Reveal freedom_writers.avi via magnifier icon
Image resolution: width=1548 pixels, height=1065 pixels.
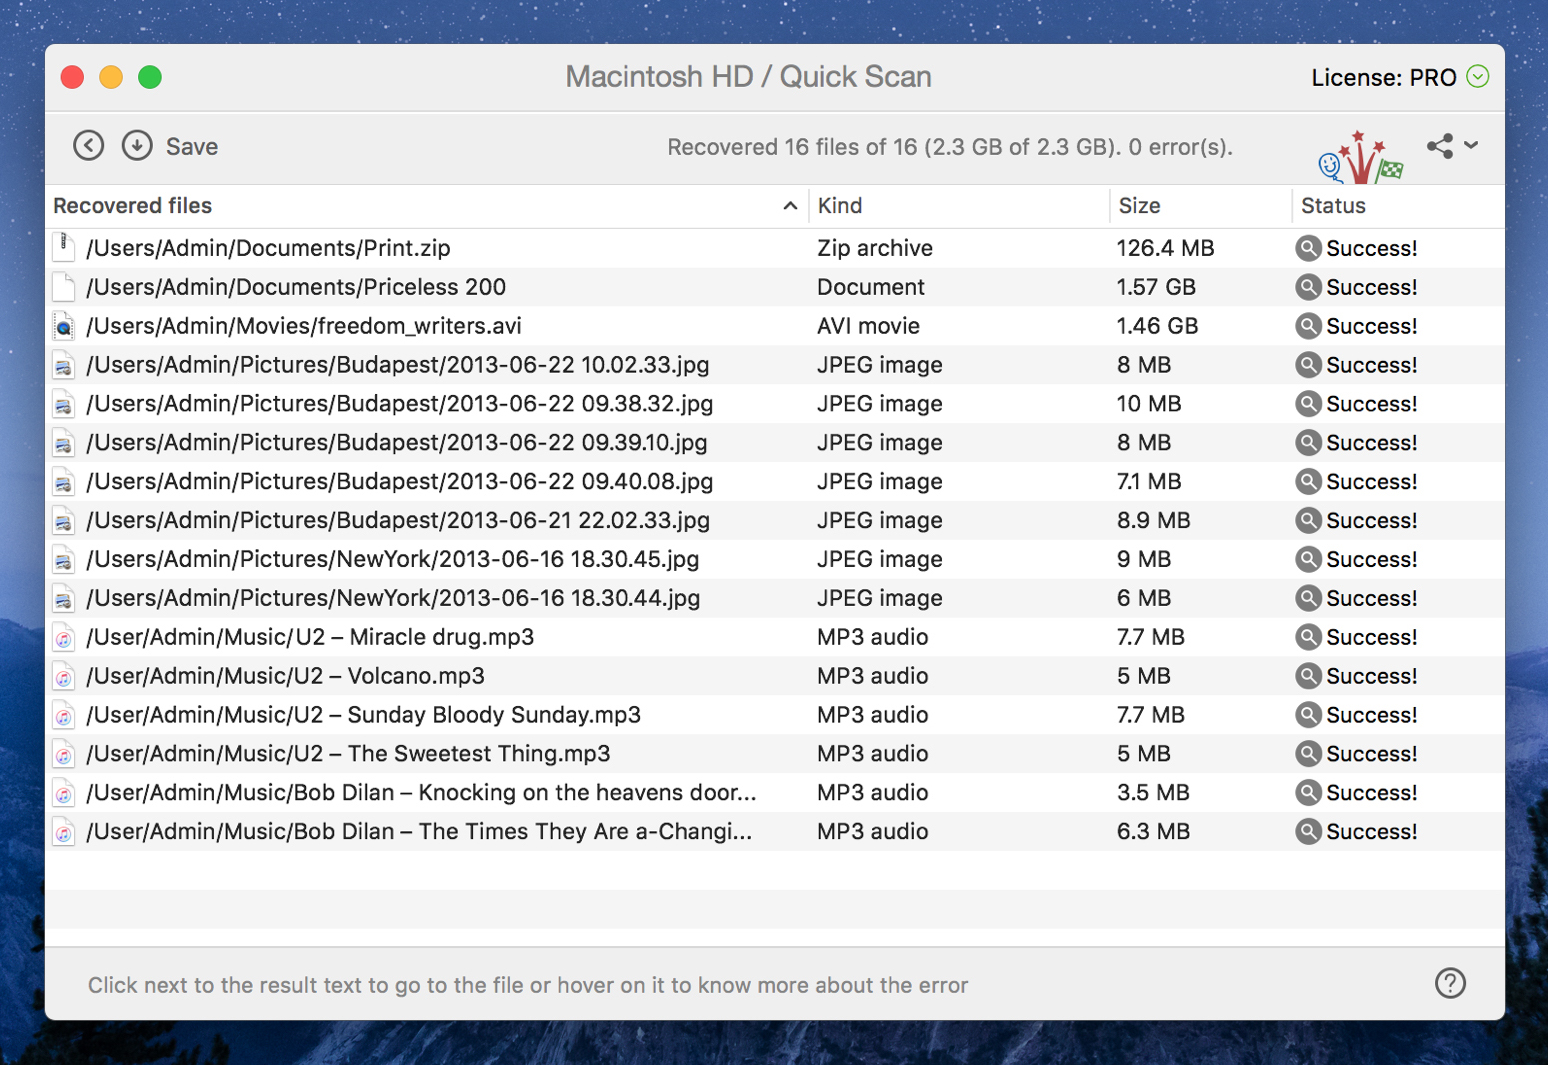(x=1308, y=326)
